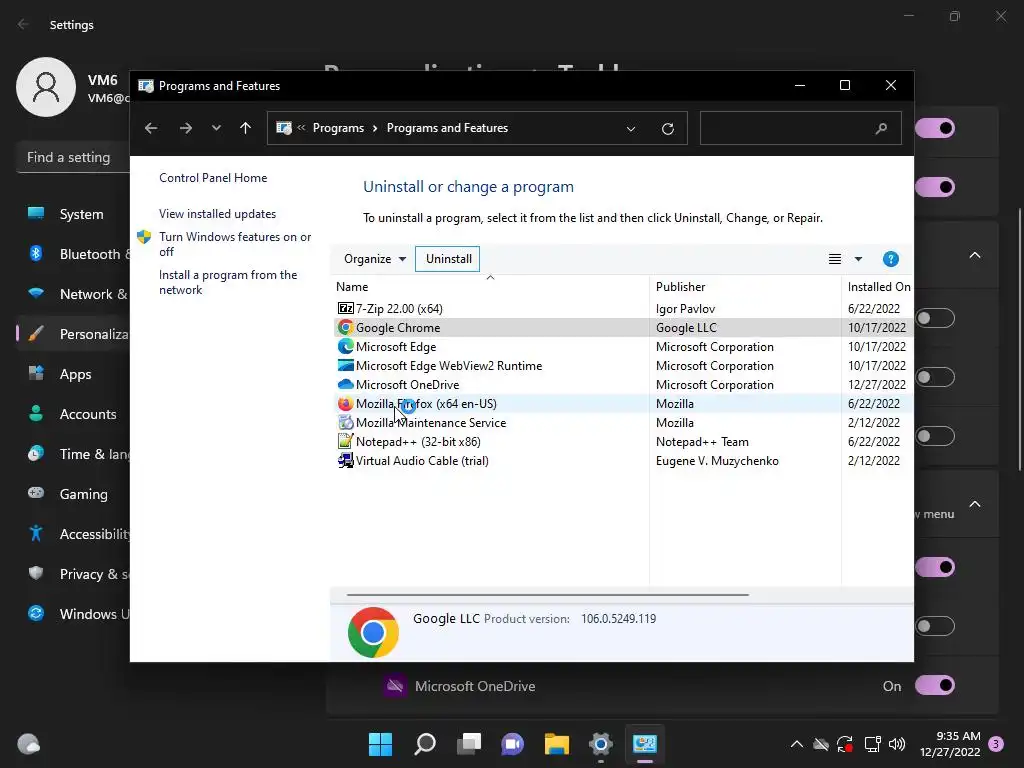The width and height of the screenshot is (1024, 768).
Task: Collapse the lower Settings section chevron near menu
Action: [975, 504]
